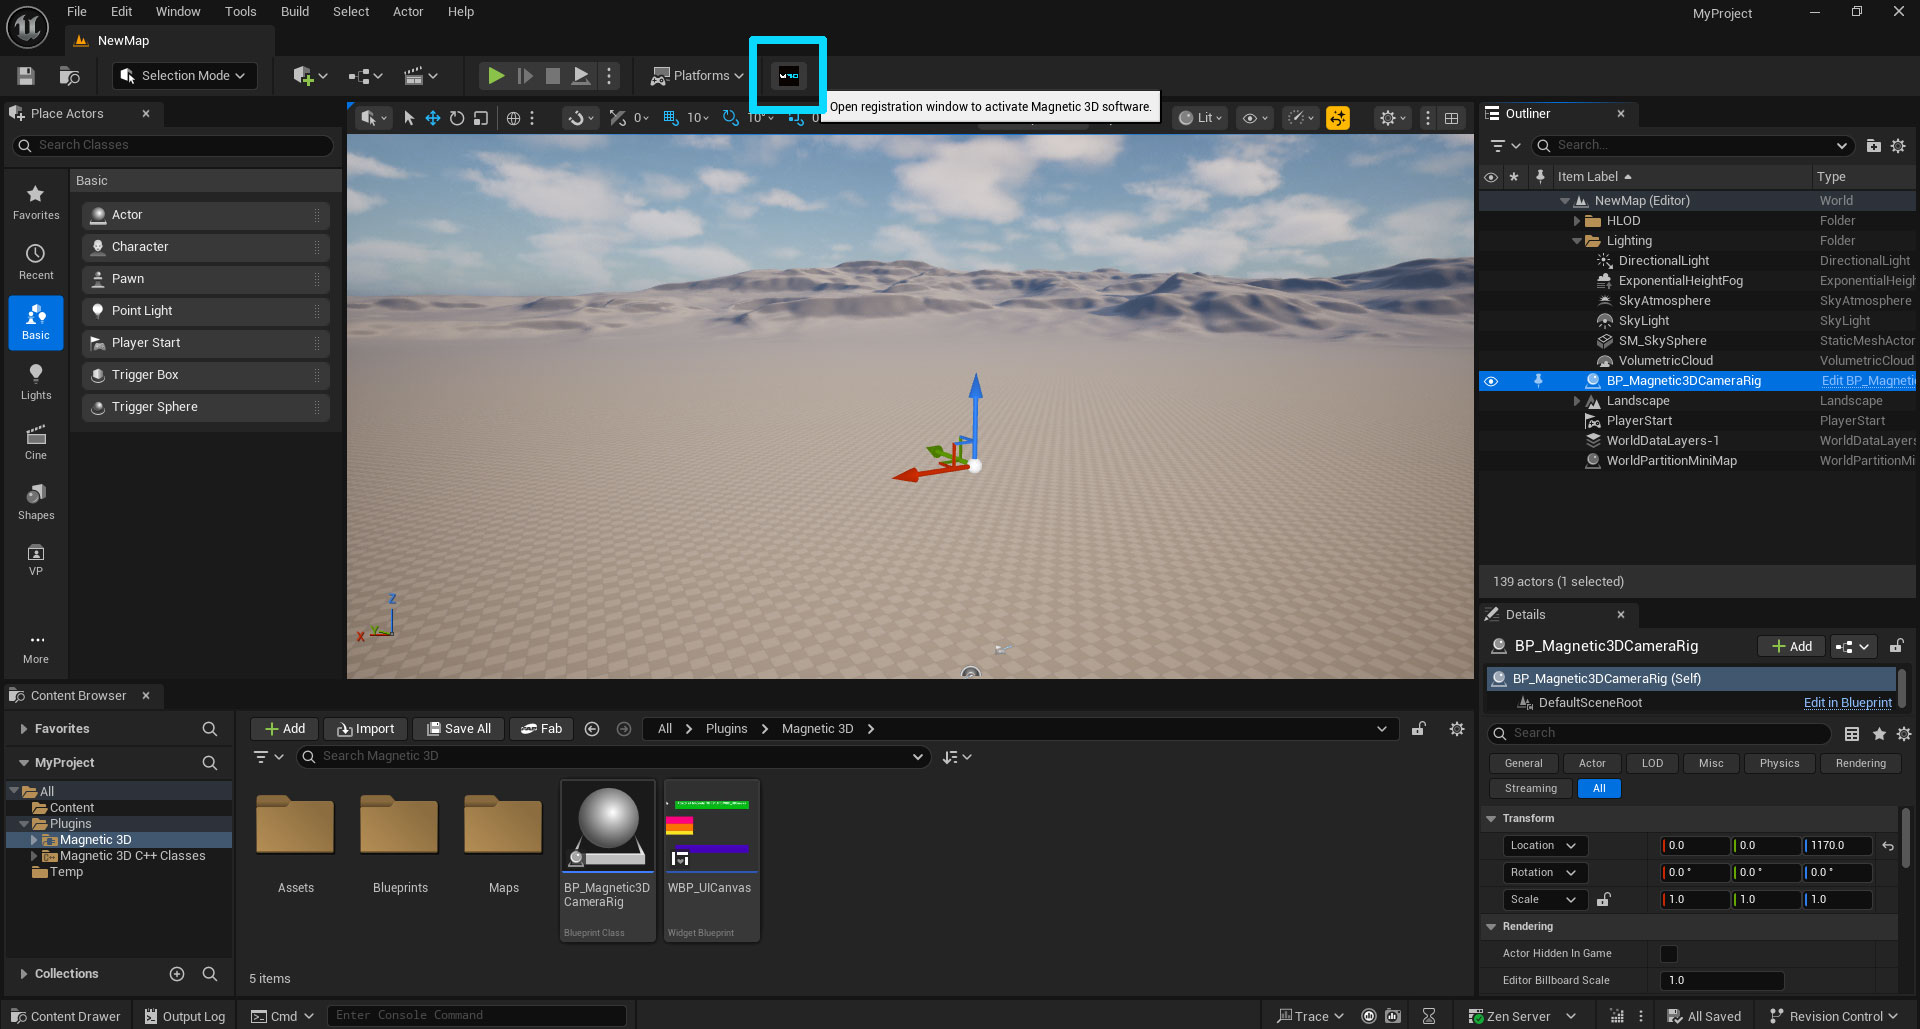Click the Import button in Content Browser
Viewport: 1920px width, 1029px height.
[x=366, y=729]
